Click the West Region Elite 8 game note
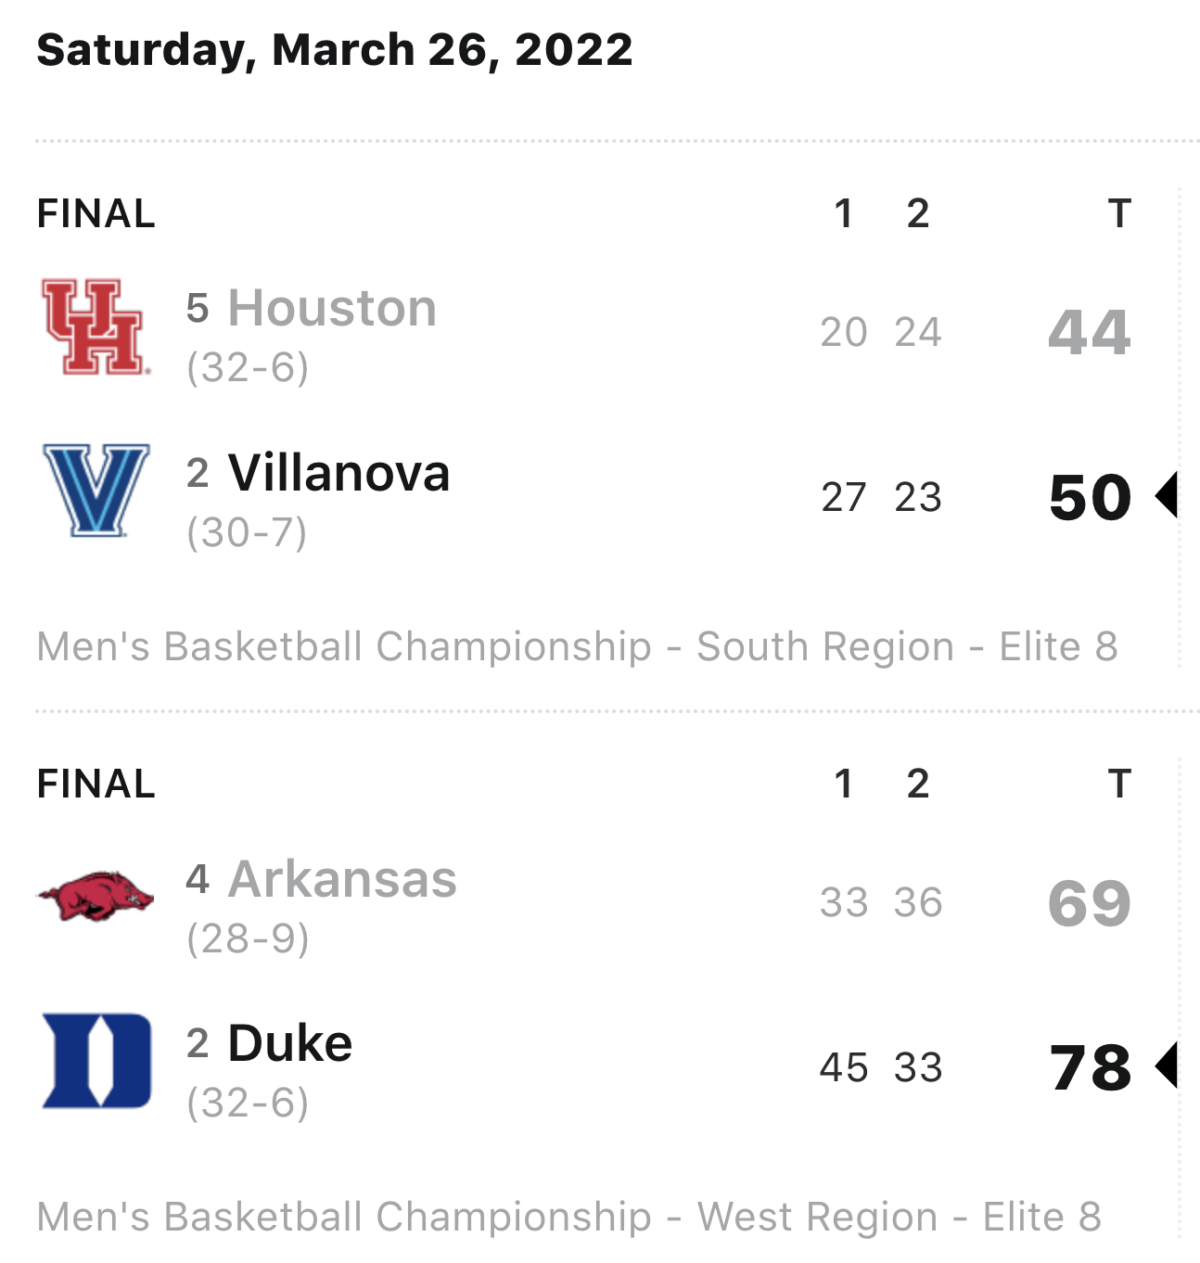Screen dimensions: 1200x1263 point(569,1217)
